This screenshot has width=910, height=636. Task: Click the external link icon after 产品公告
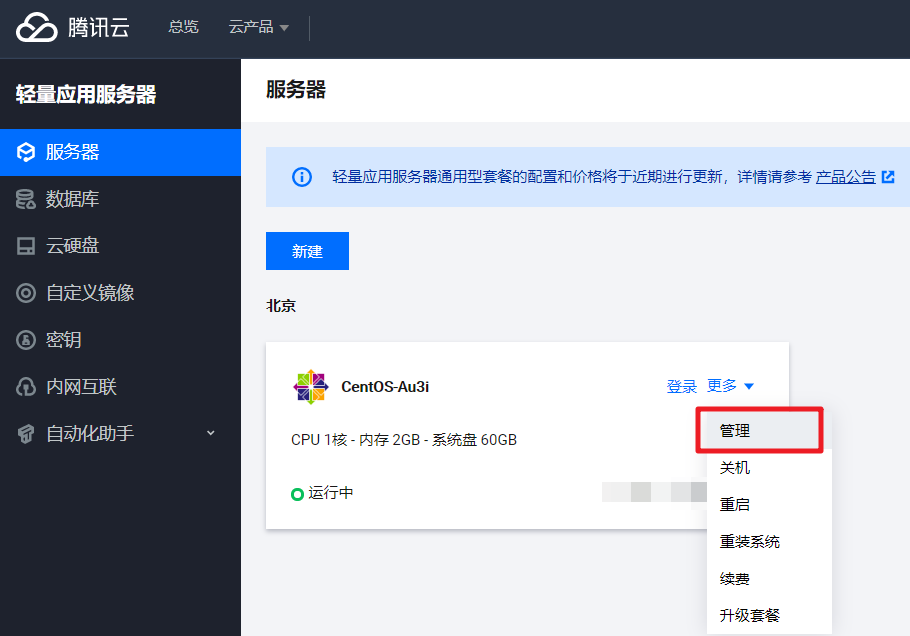[888, 176]
